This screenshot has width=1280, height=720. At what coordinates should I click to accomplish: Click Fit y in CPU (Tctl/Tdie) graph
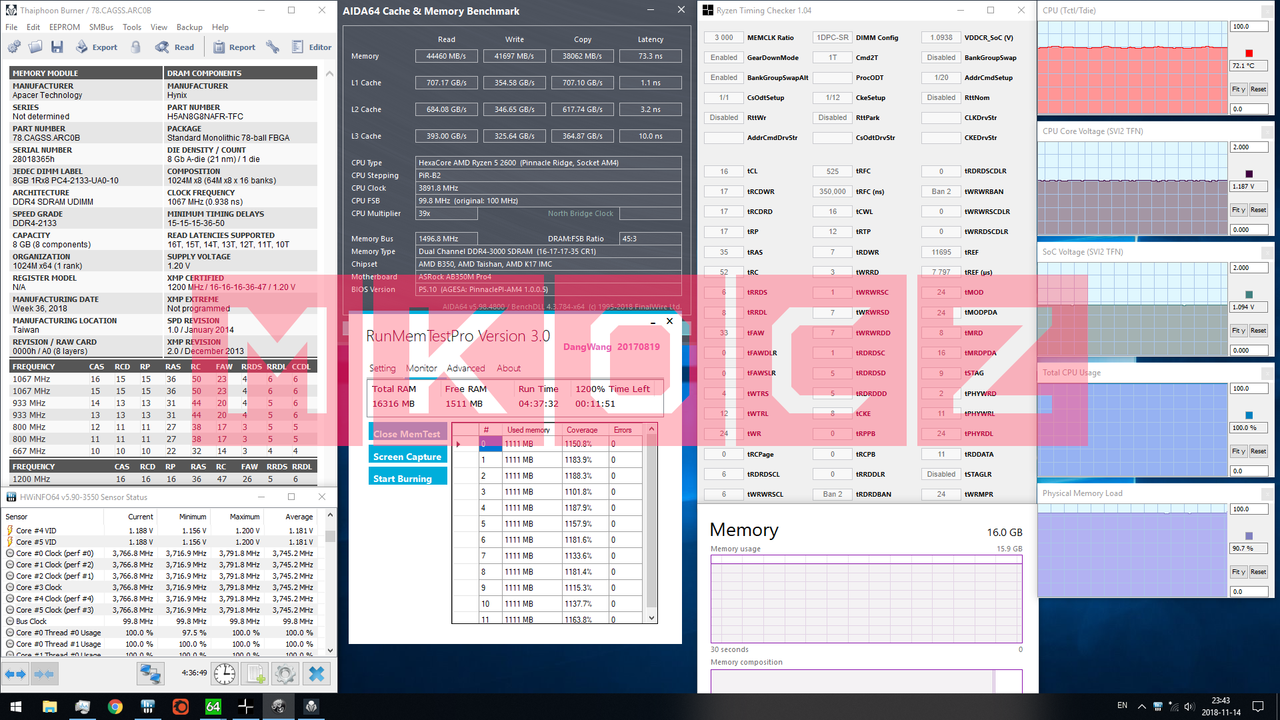pyautogui.click(x=1238, y=89)
